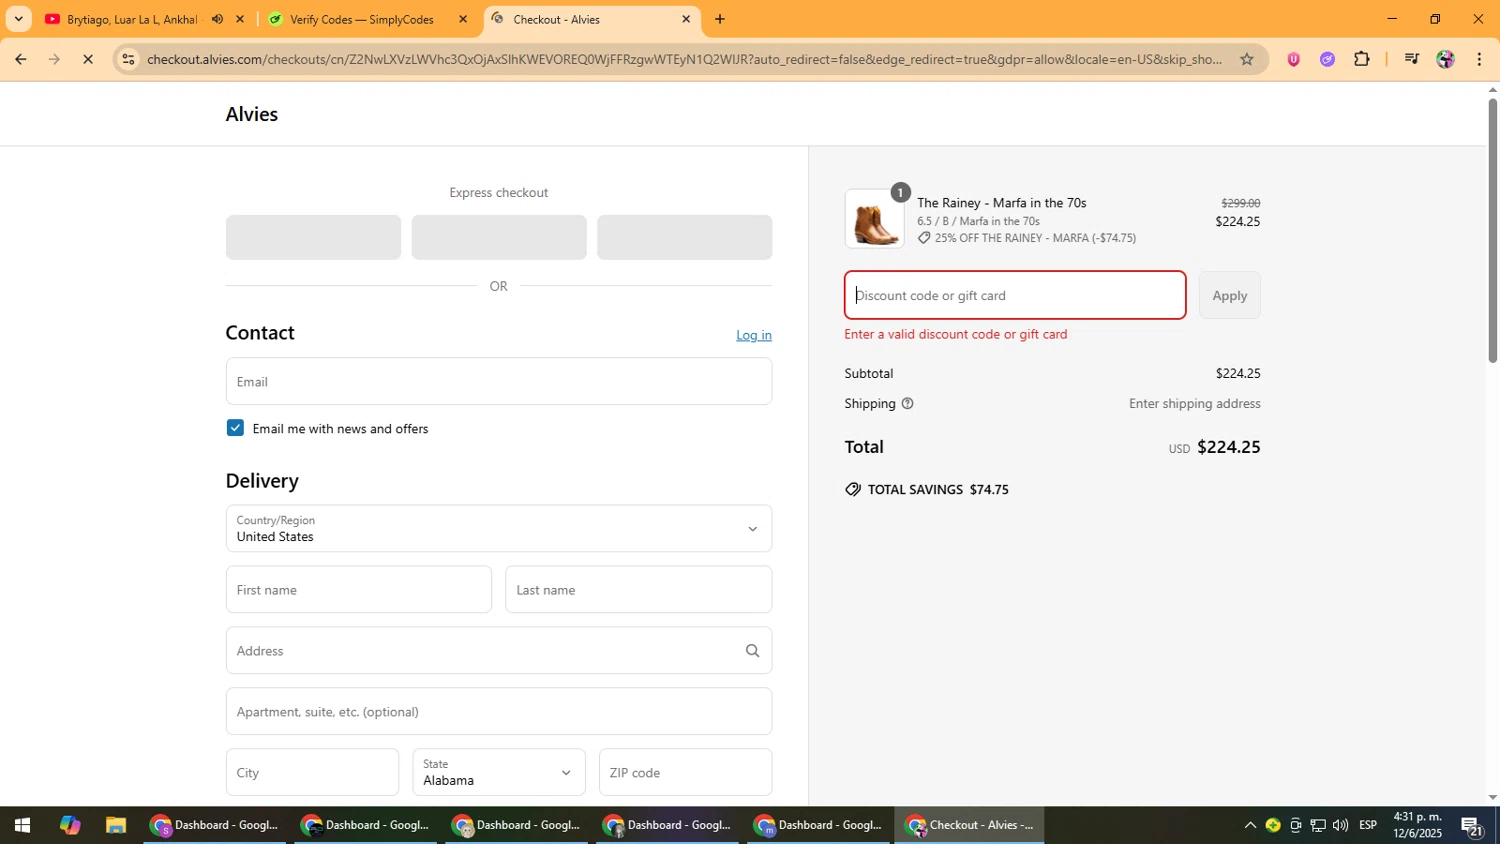The height and width of the screenshot is (844, 1500).
Task: Open the purple shield extension icon
Action: pos(1293,59)
